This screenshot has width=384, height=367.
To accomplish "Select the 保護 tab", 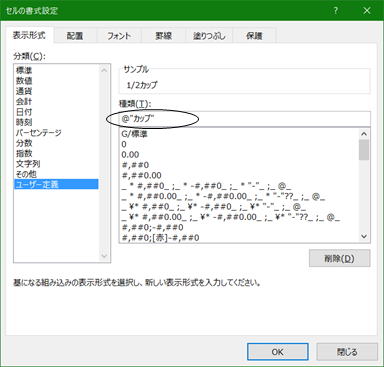I will coord(254,36).
